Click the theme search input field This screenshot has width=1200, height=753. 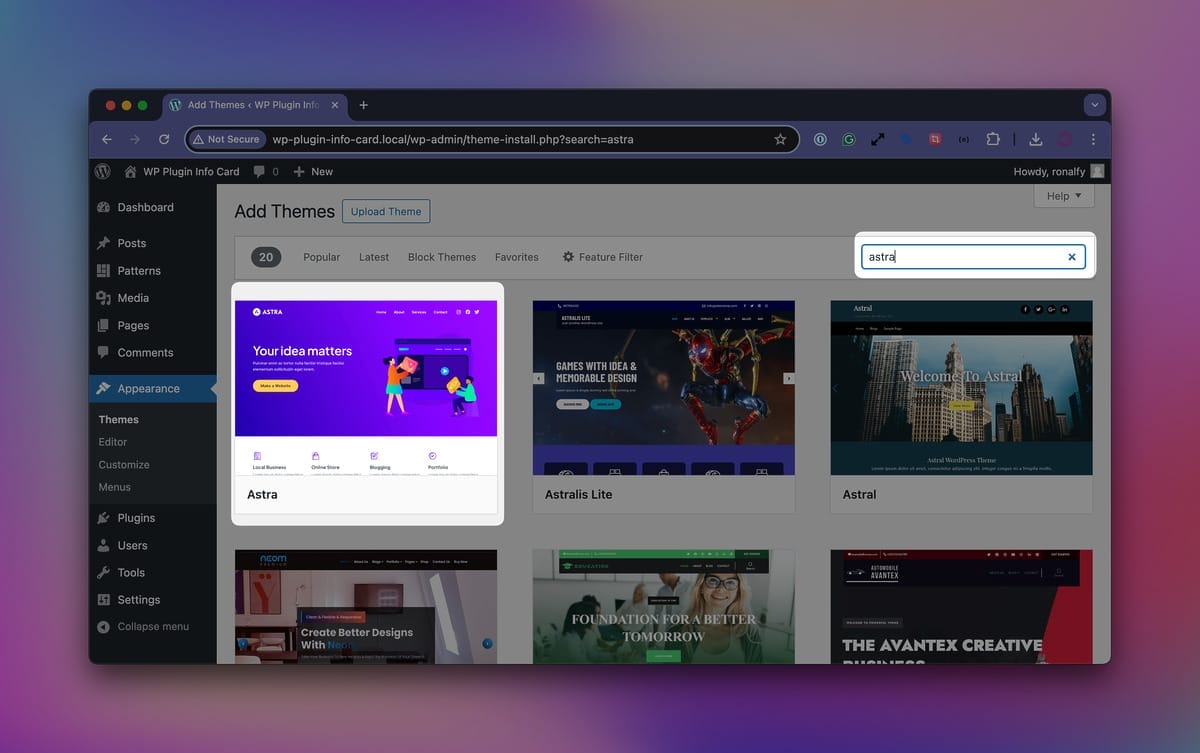960,257
